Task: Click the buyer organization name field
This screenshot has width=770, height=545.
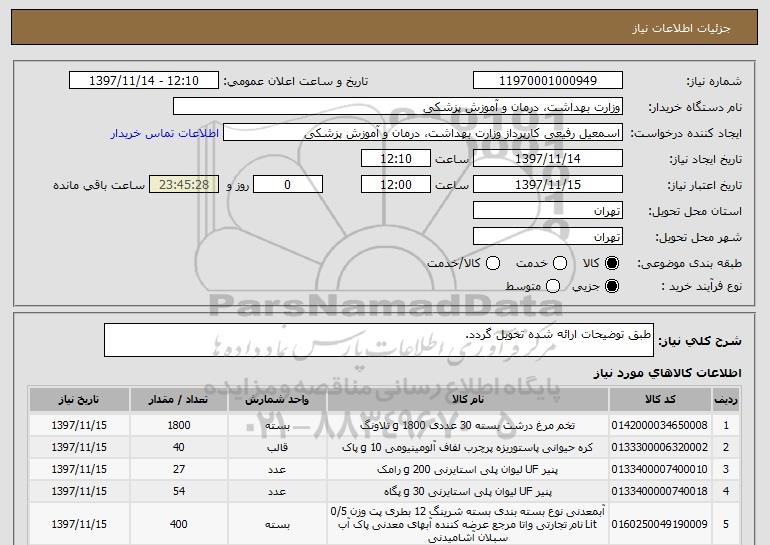Action: tap(398, 107)
